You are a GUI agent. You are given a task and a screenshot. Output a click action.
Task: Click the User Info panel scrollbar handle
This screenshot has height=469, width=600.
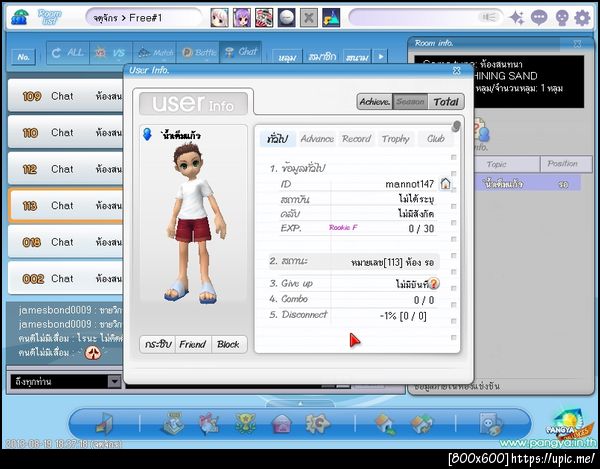click(456, 127)
